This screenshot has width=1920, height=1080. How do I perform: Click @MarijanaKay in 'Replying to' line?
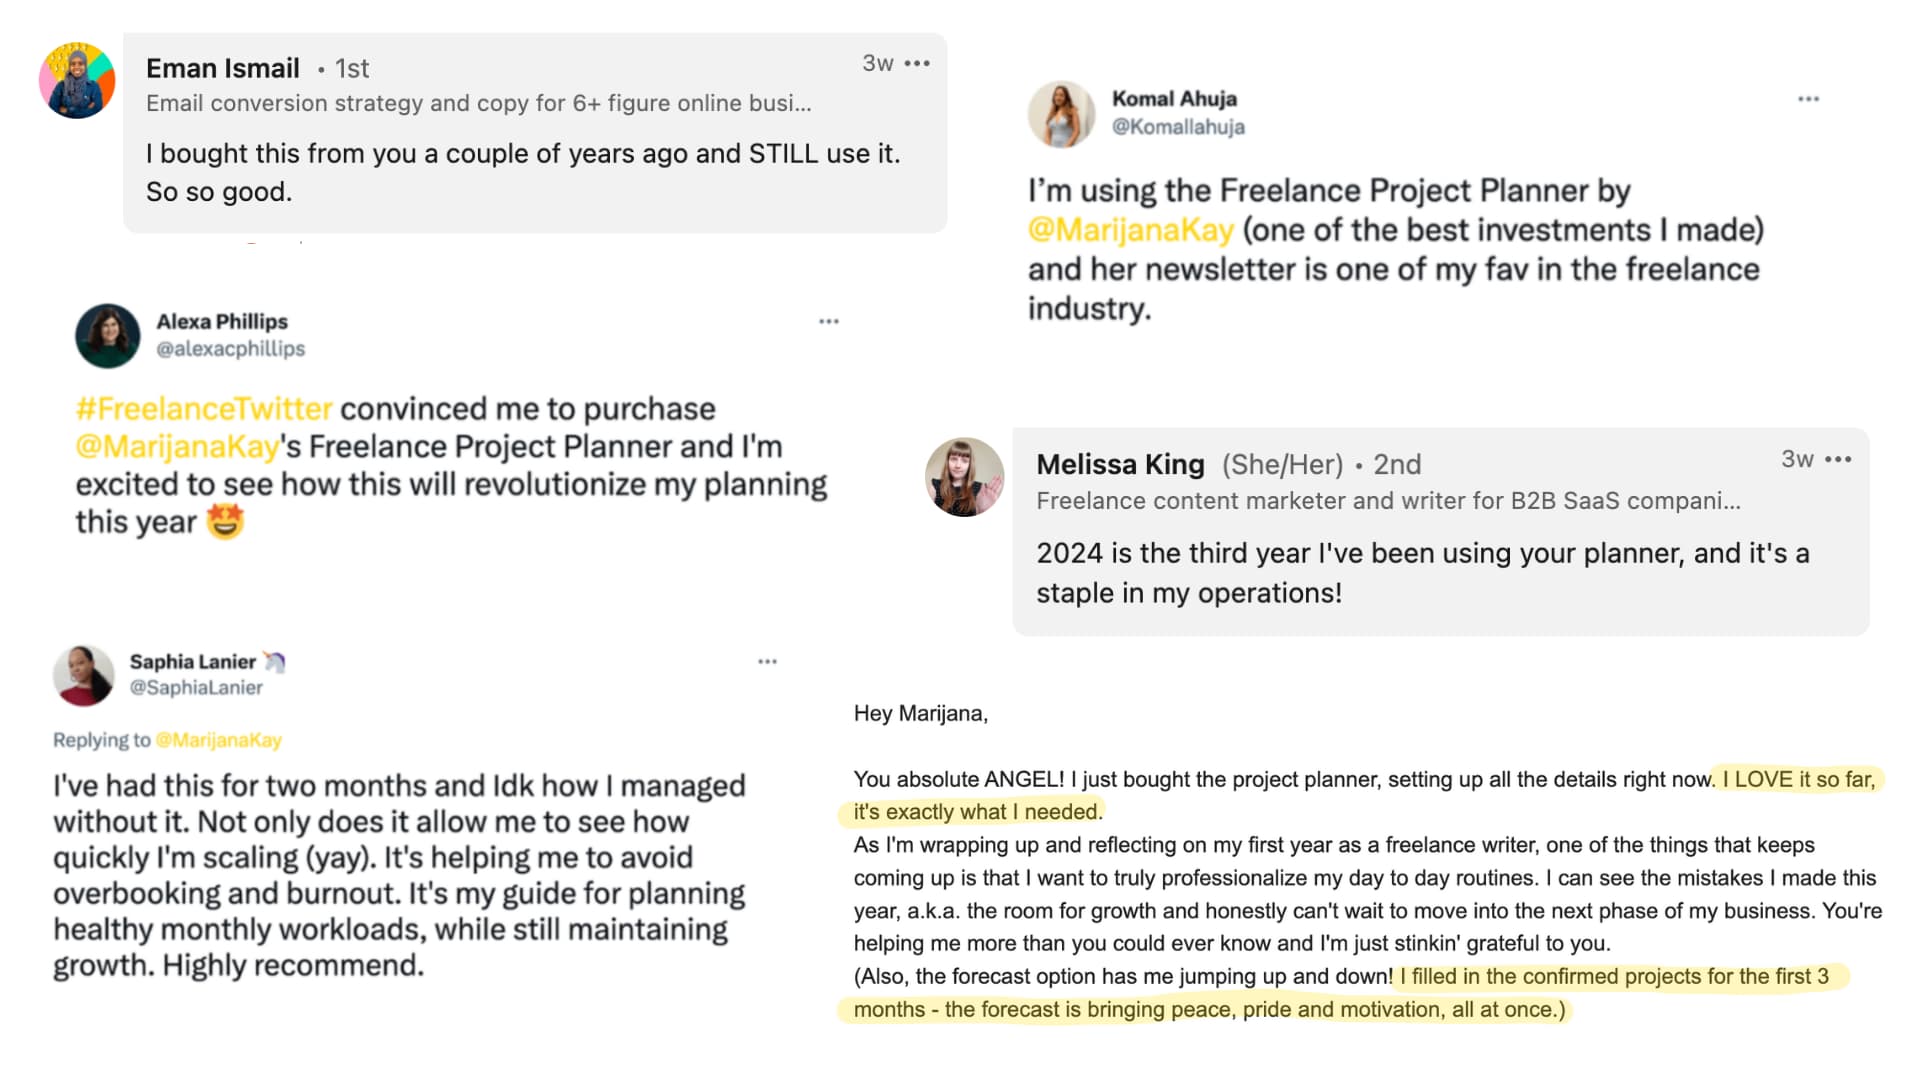[219, 741]
